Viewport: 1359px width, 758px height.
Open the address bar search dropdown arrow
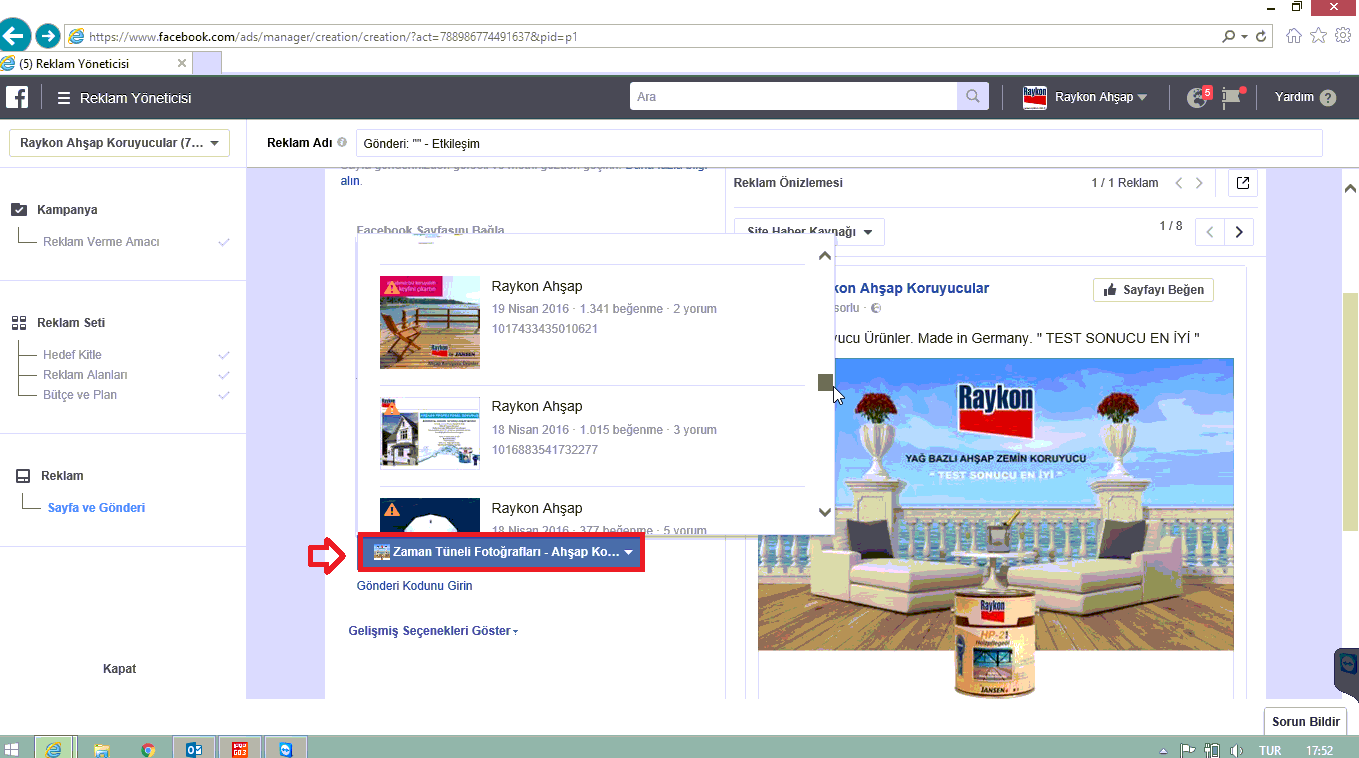[x=1244, y=37]
